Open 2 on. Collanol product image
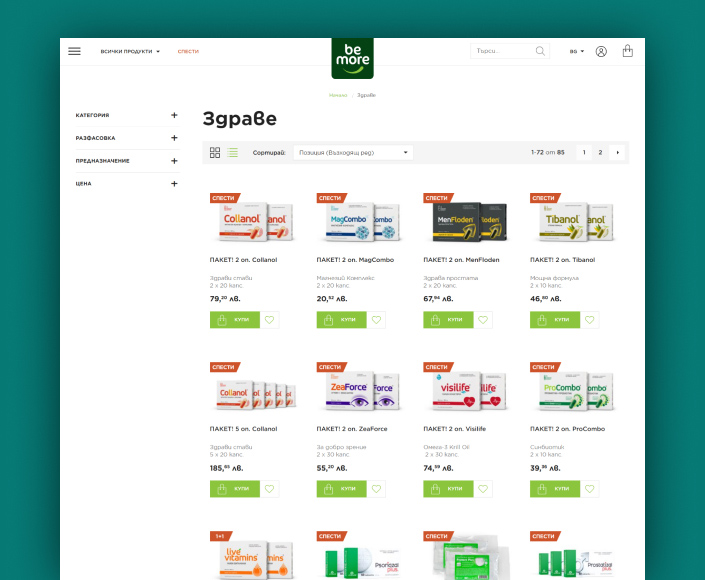 (x=256, y=221)
